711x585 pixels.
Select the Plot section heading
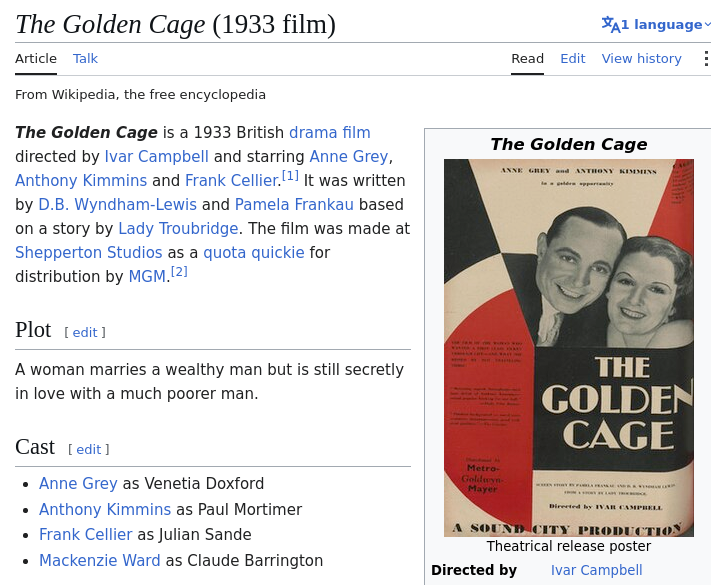coord(33,330)
